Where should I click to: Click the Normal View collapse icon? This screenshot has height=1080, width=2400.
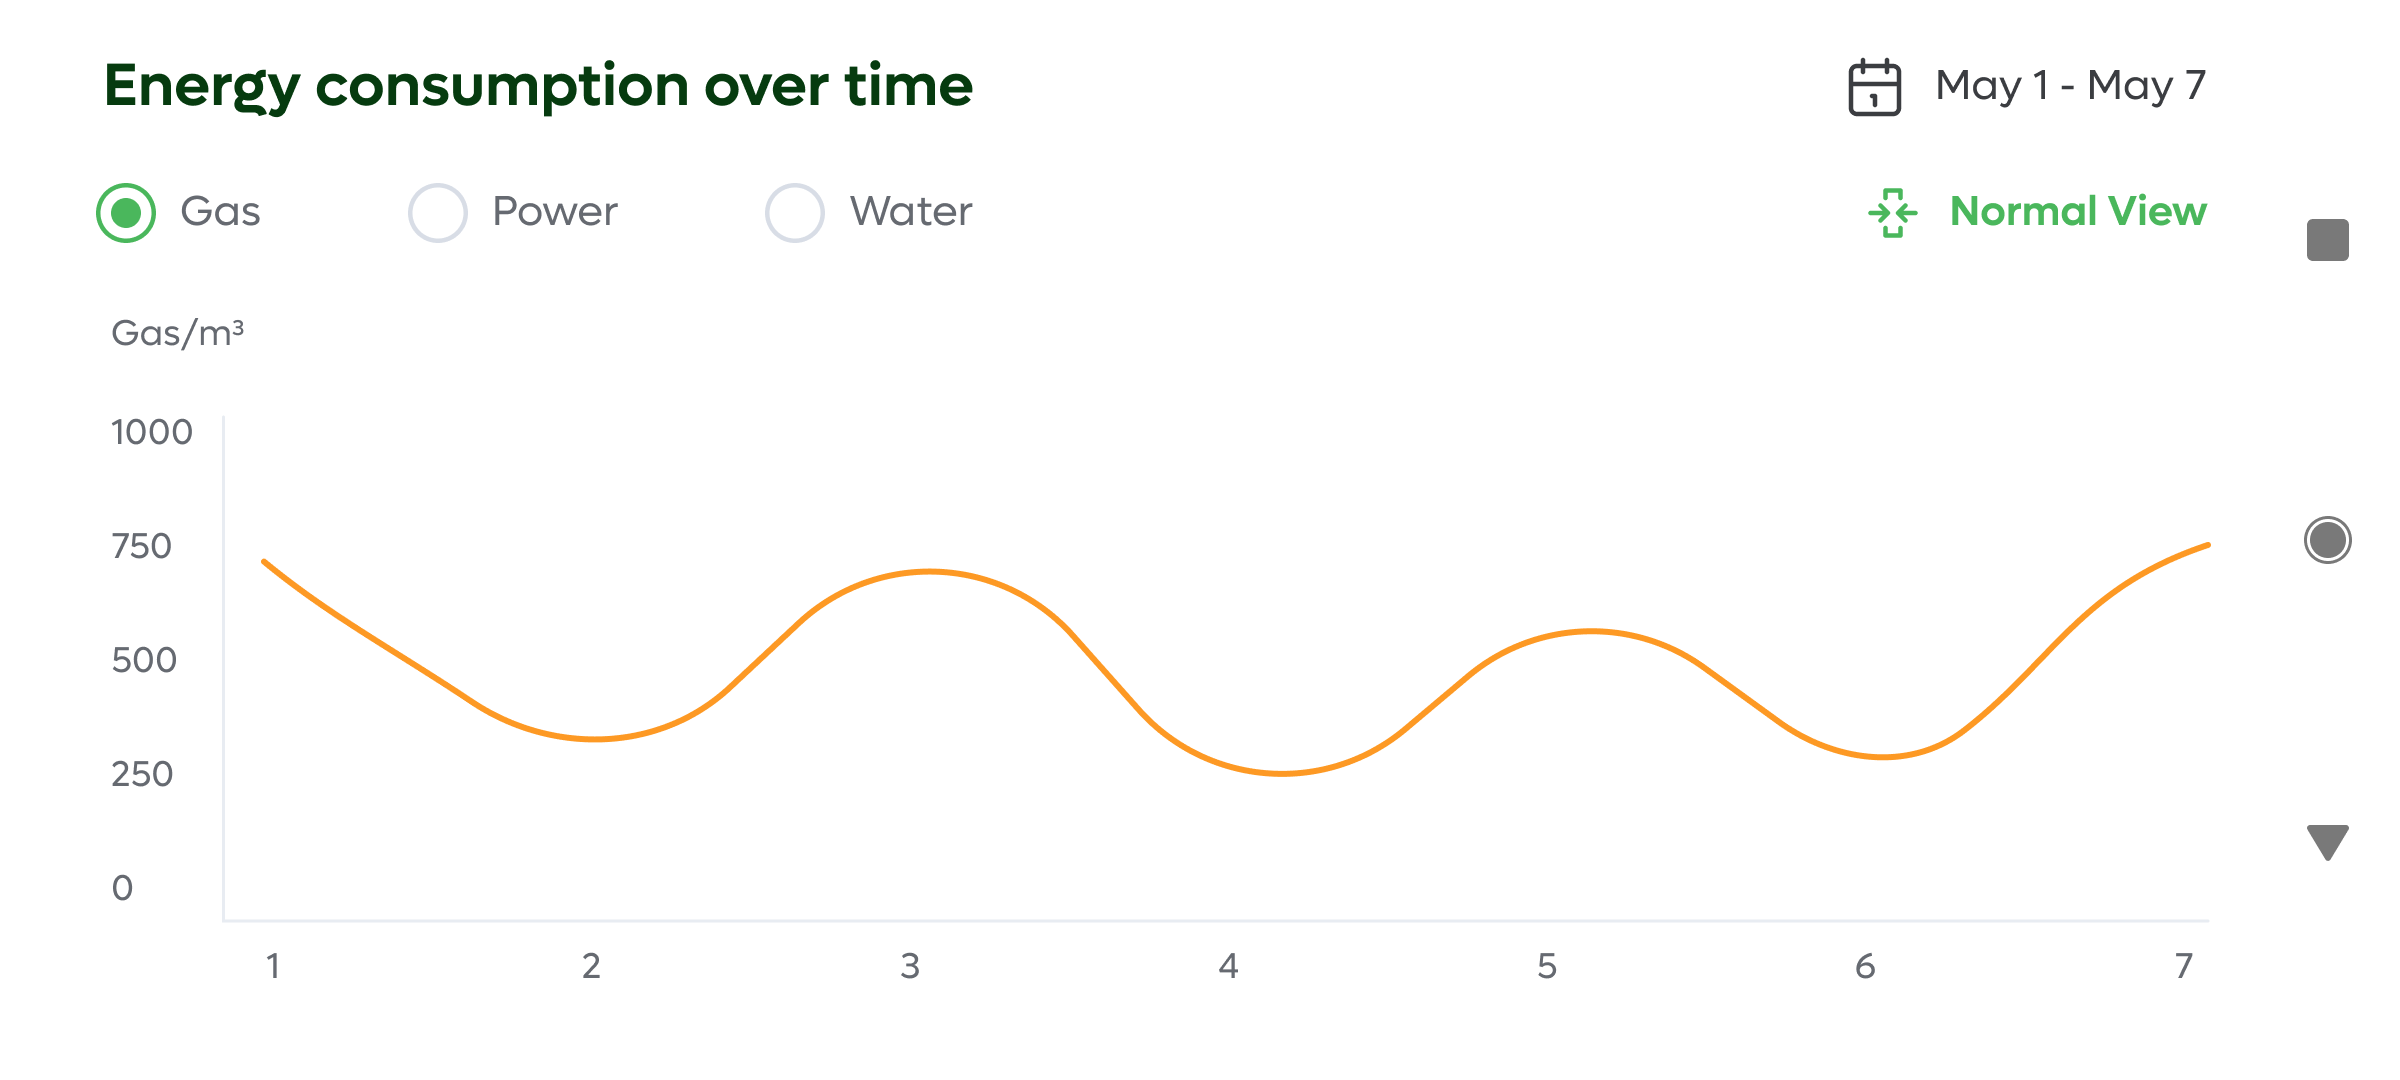pos(1892,212)
